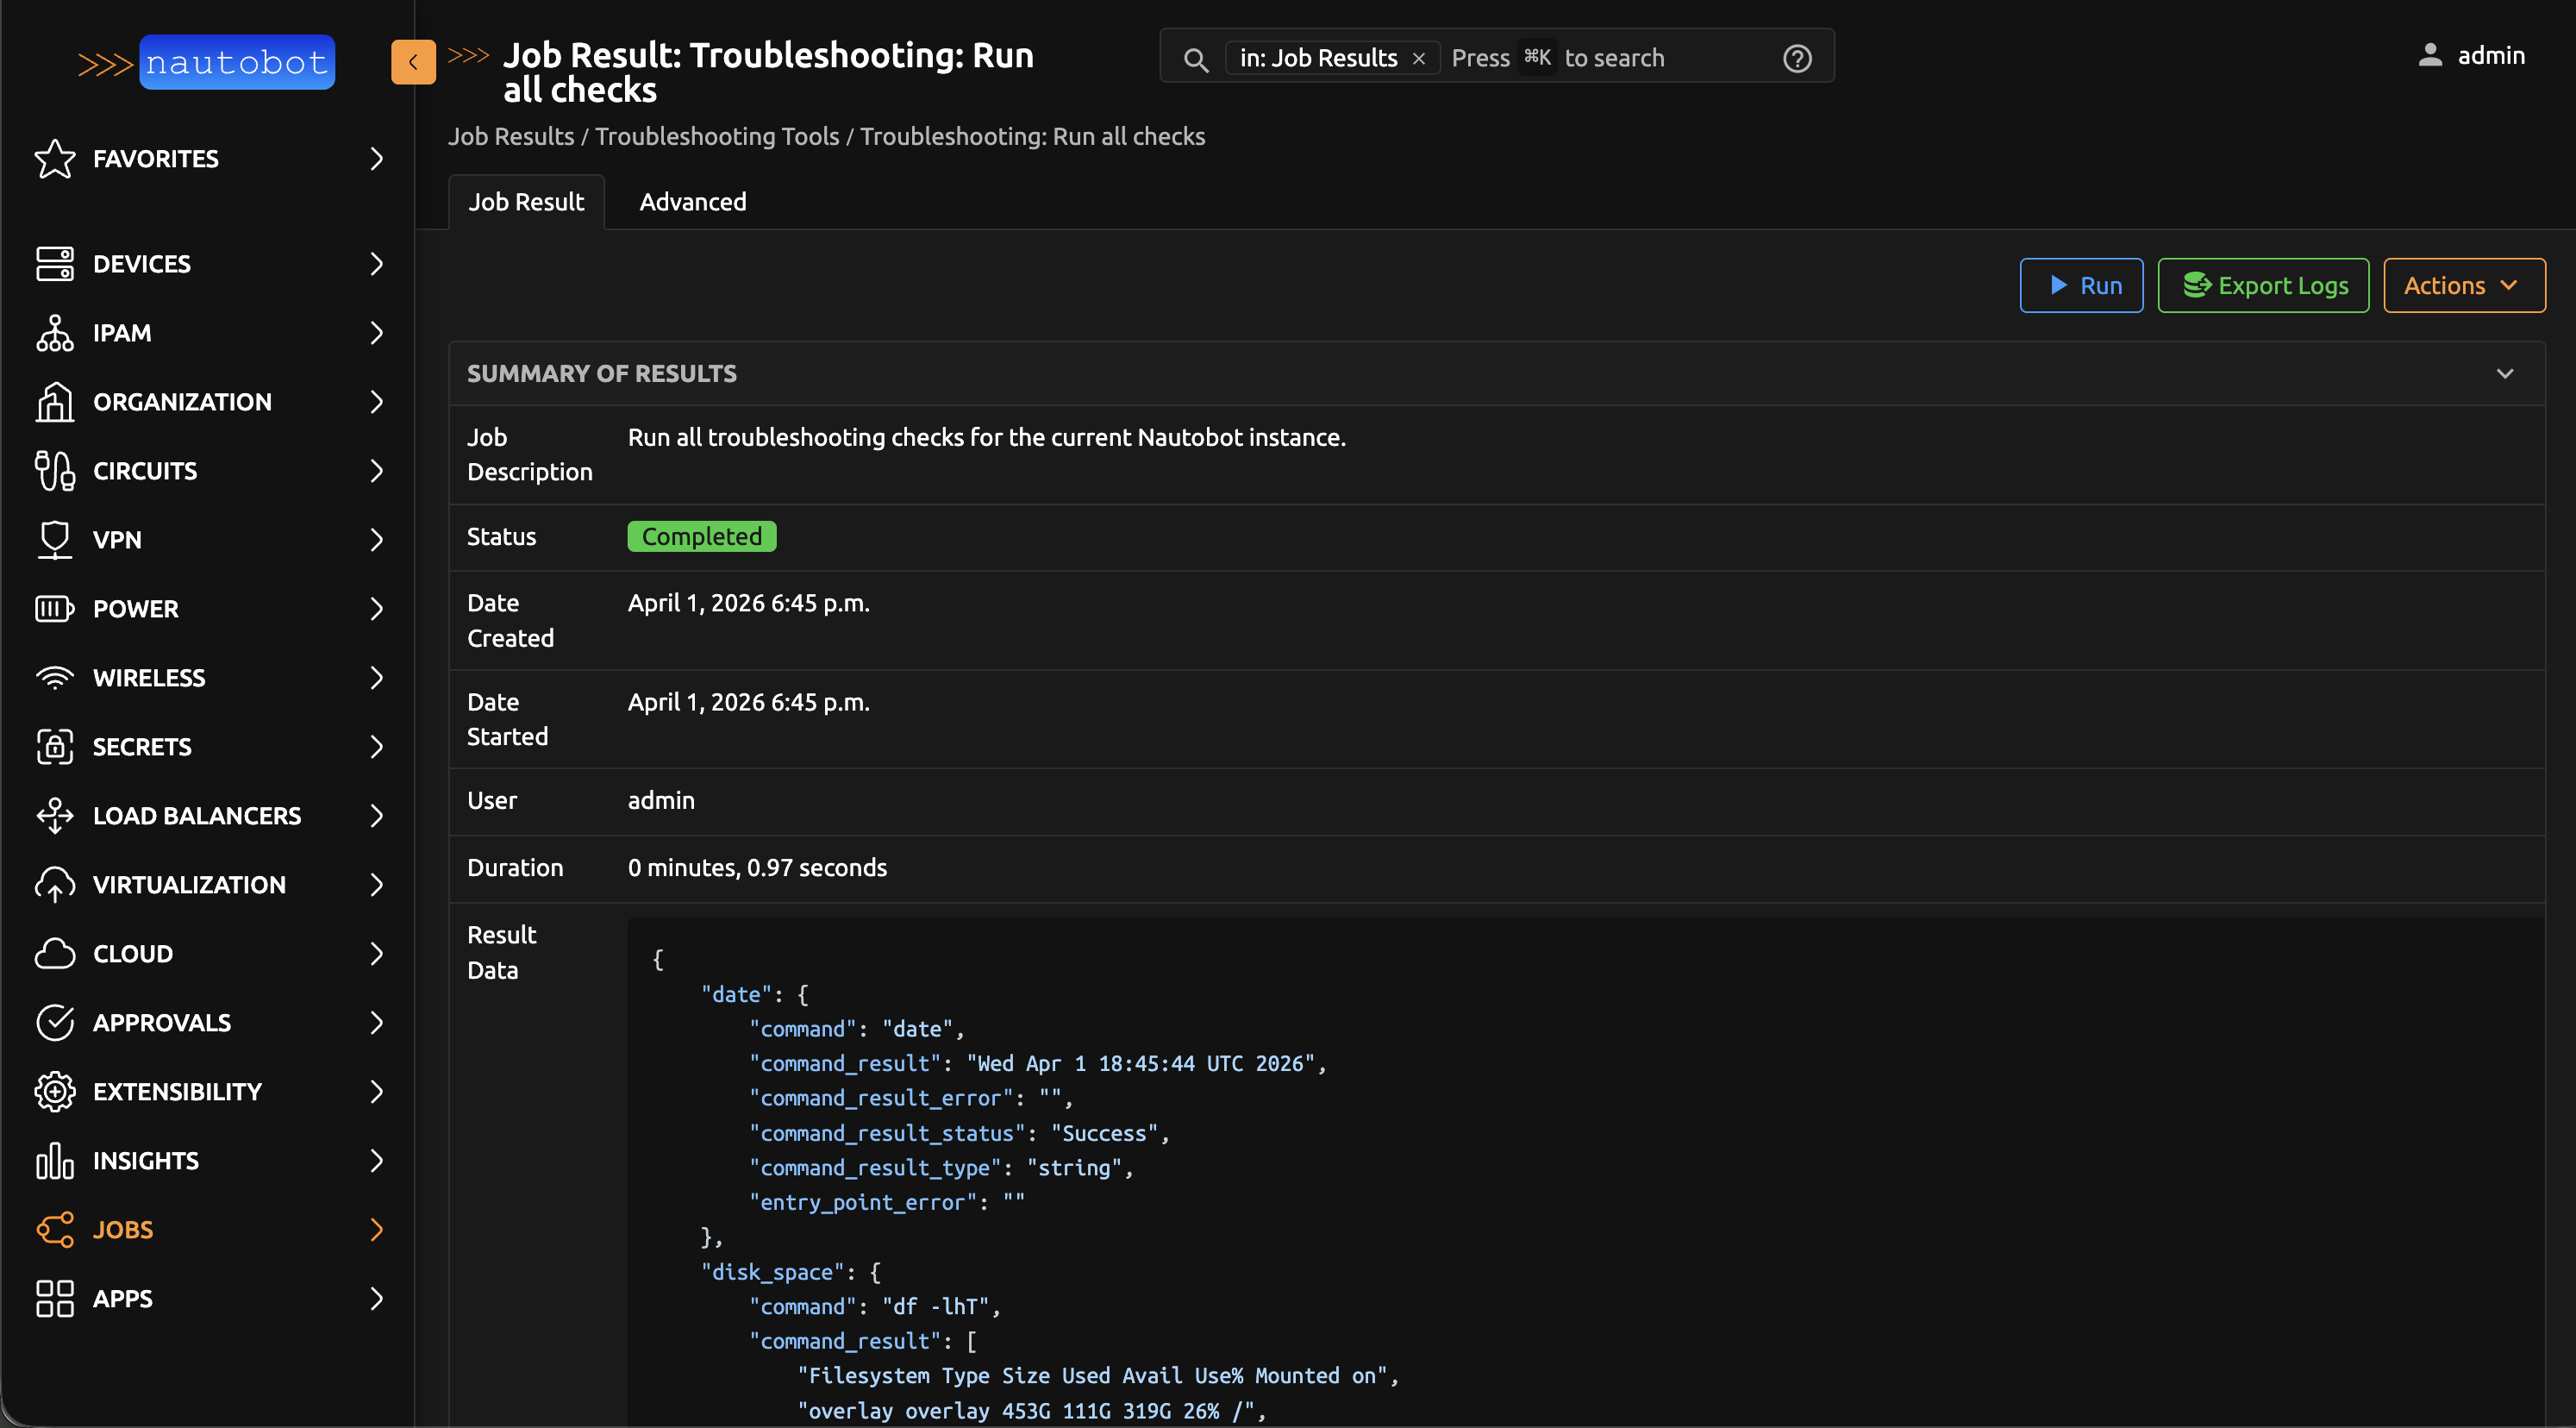Collapse the Summary of Results panel

[x=2504, y=374]
